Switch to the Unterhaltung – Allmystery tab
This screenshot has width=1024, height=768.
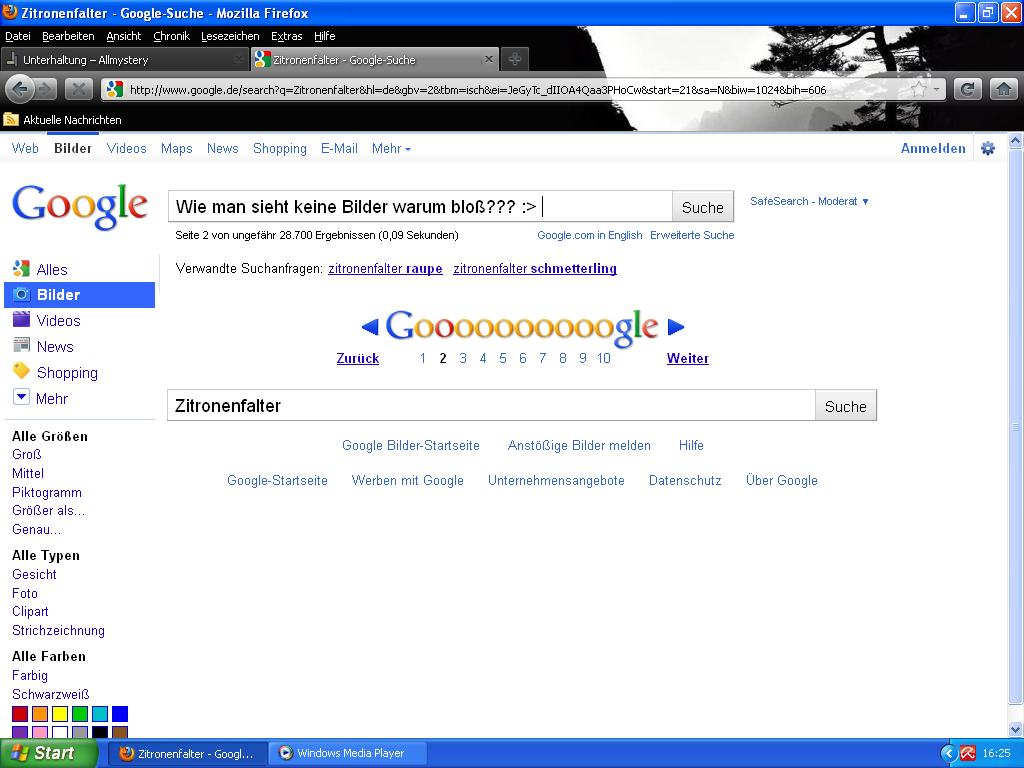[124, 59]
